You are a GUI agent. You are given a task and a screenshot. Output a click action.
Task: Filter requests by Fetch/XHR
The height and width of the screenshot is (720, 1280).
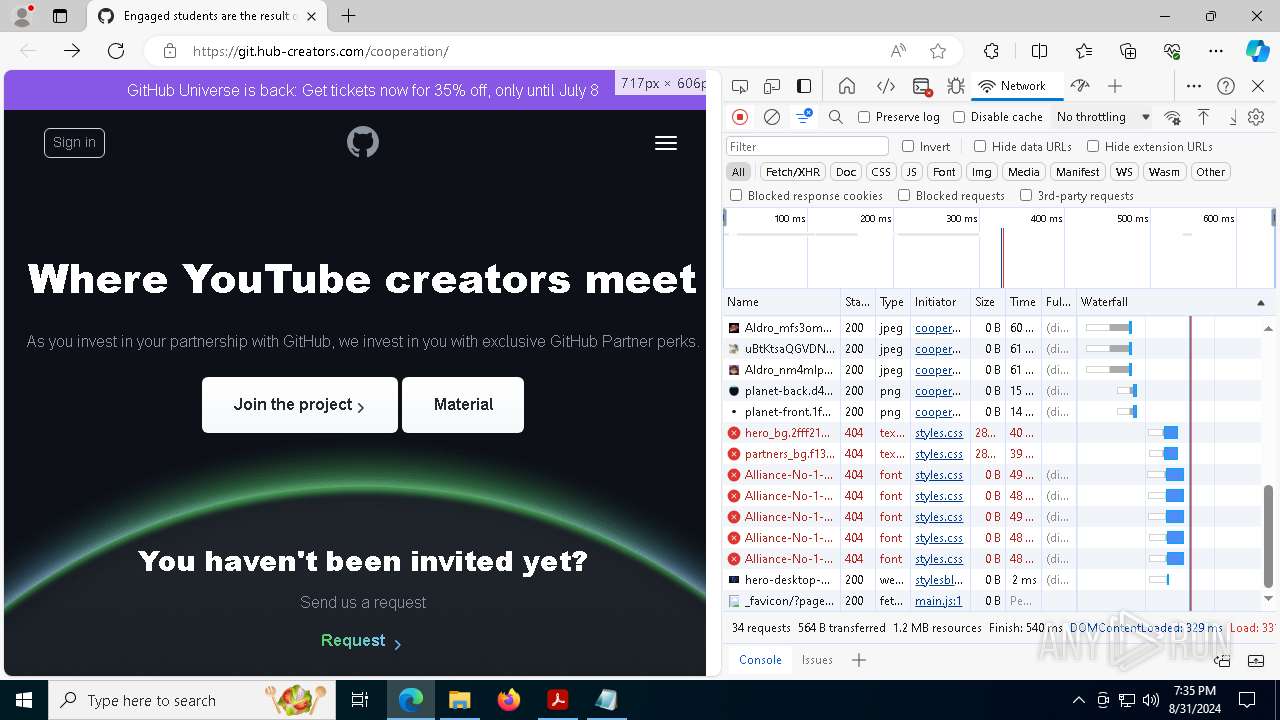point(793,172)
